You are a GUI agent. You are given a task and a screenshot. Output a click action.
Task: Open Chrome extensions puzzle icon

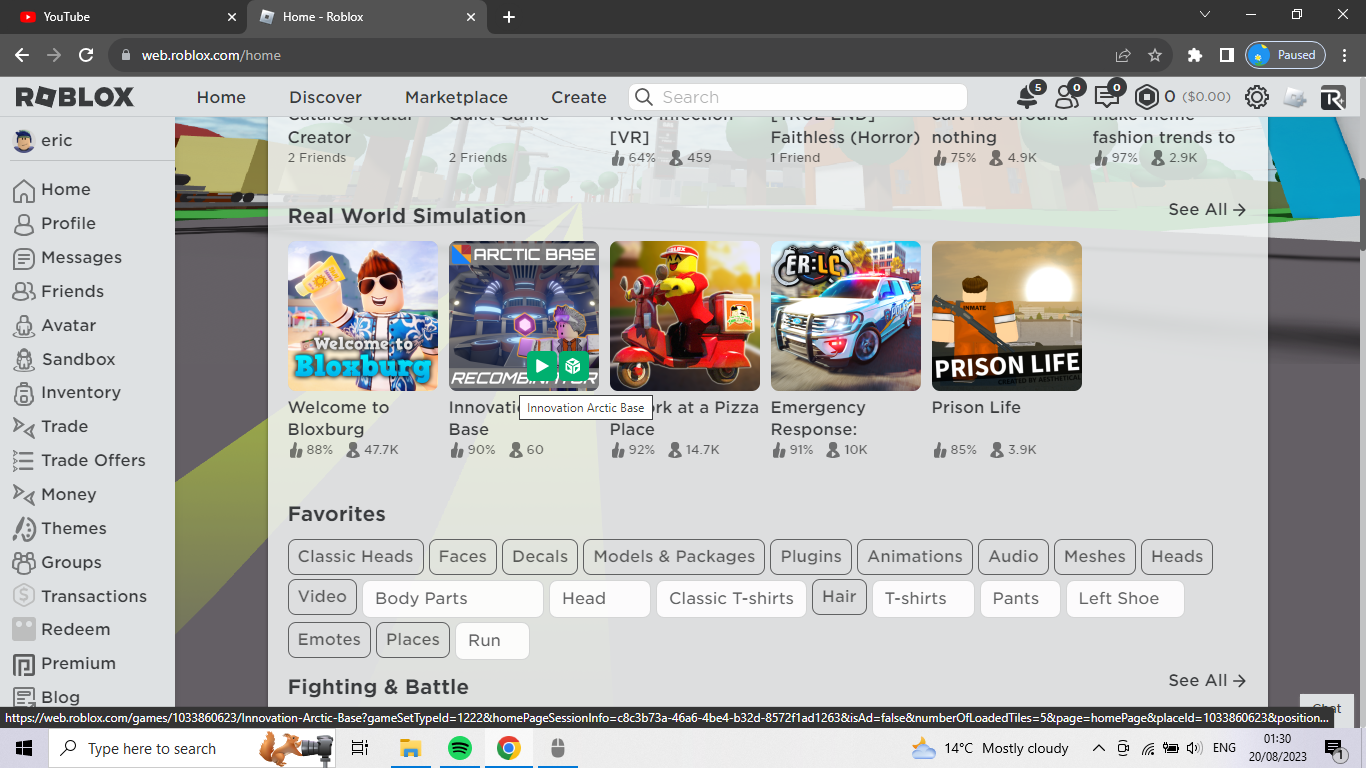(1194, 55)
